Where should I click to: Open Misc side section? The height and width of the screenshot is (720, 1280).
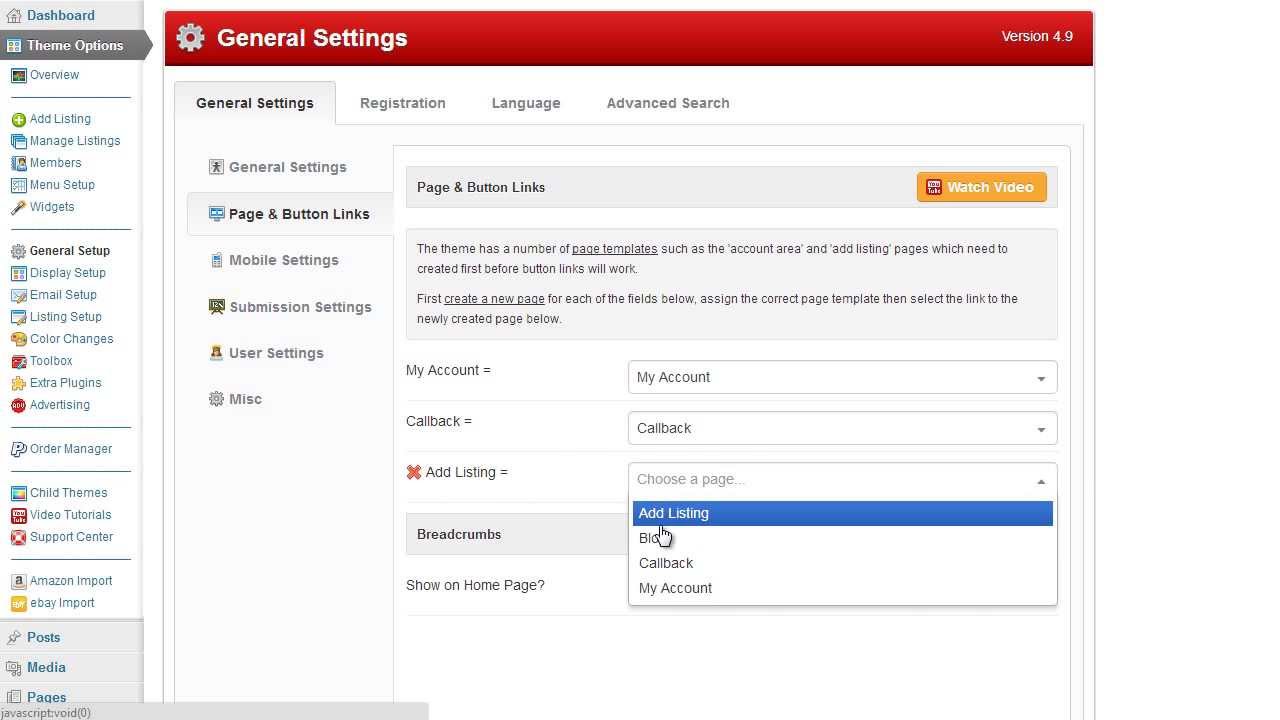click(x=245, y=399)
